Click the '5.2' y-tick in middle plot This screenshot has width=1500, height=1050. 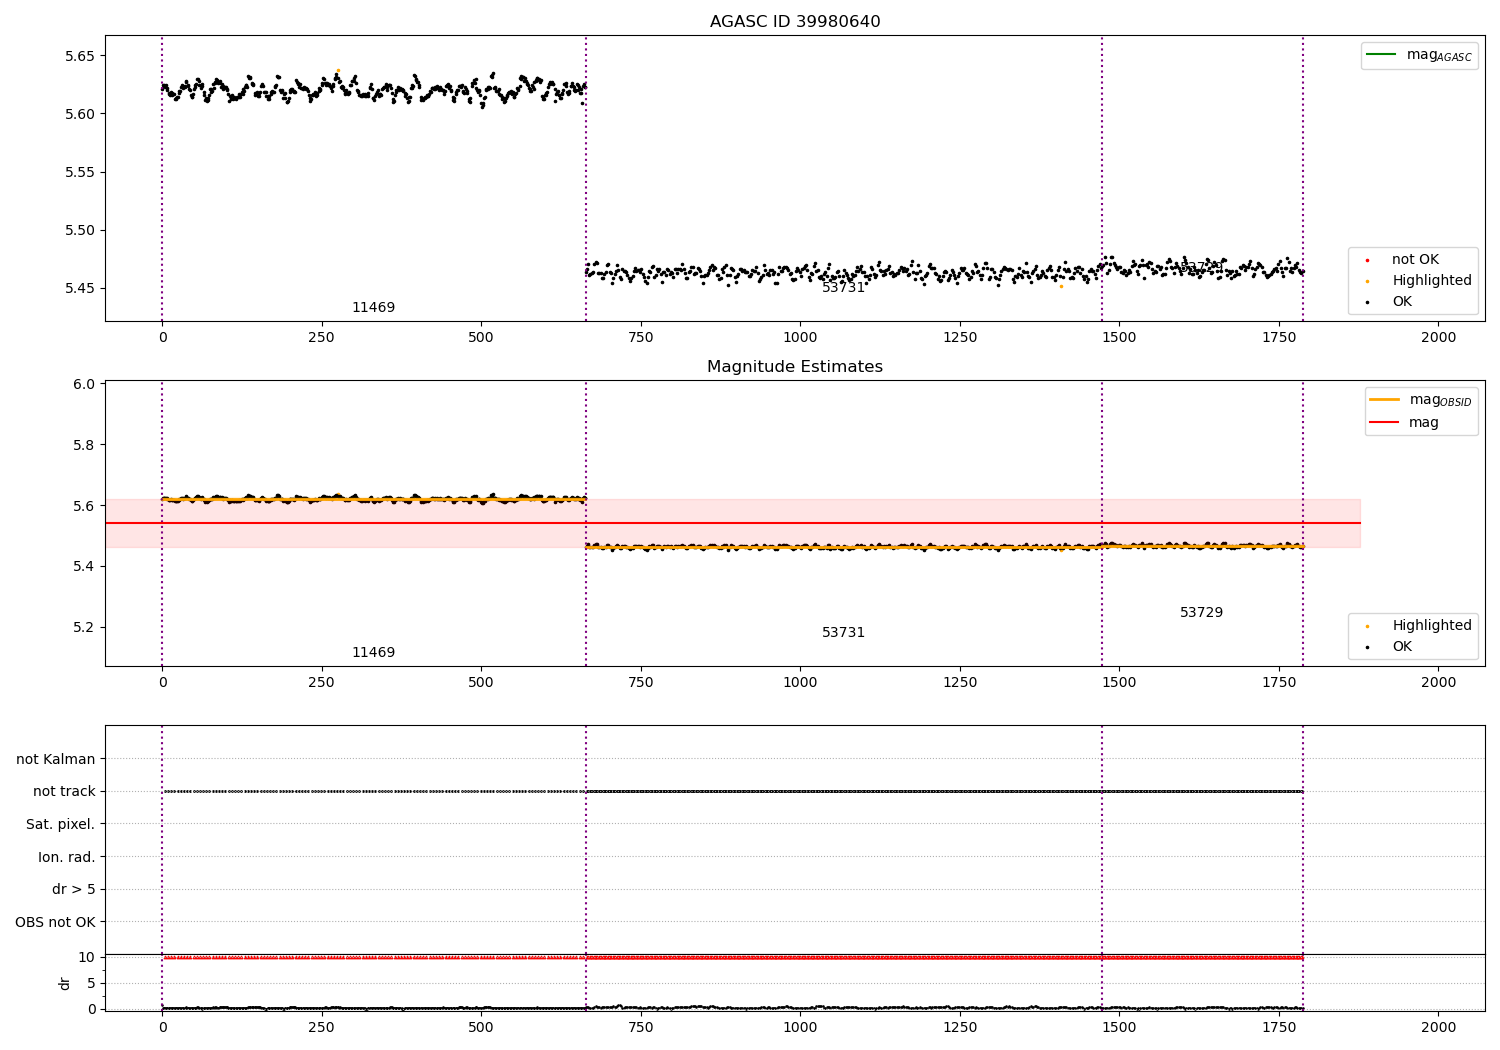click(84, 628)
